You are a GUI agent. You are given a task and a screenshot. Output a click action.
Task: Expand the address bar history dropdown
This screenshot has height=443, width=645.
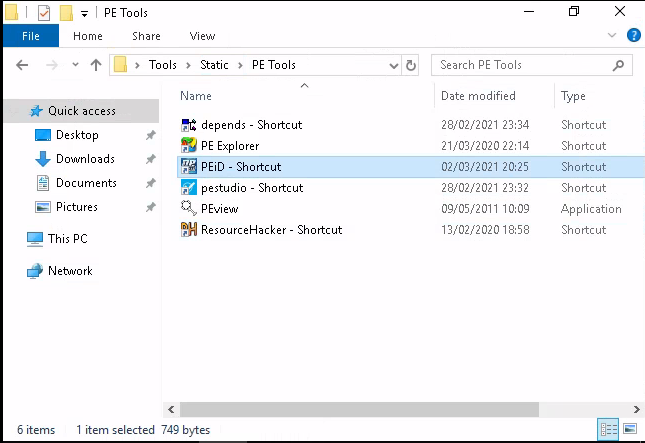point(394,65)
